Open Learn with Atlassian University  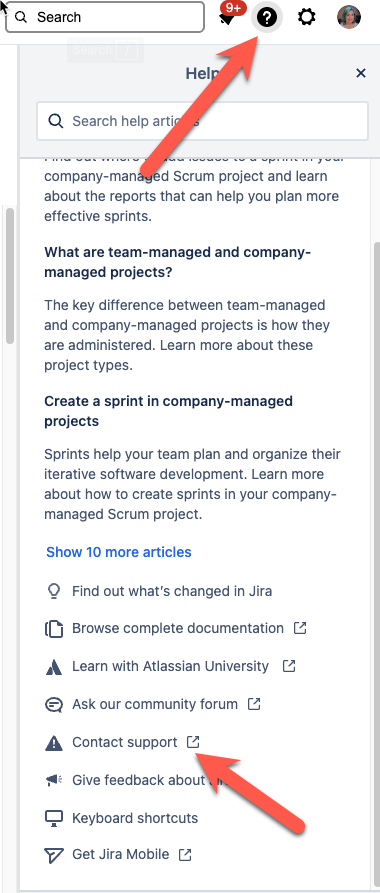[170, 666]
